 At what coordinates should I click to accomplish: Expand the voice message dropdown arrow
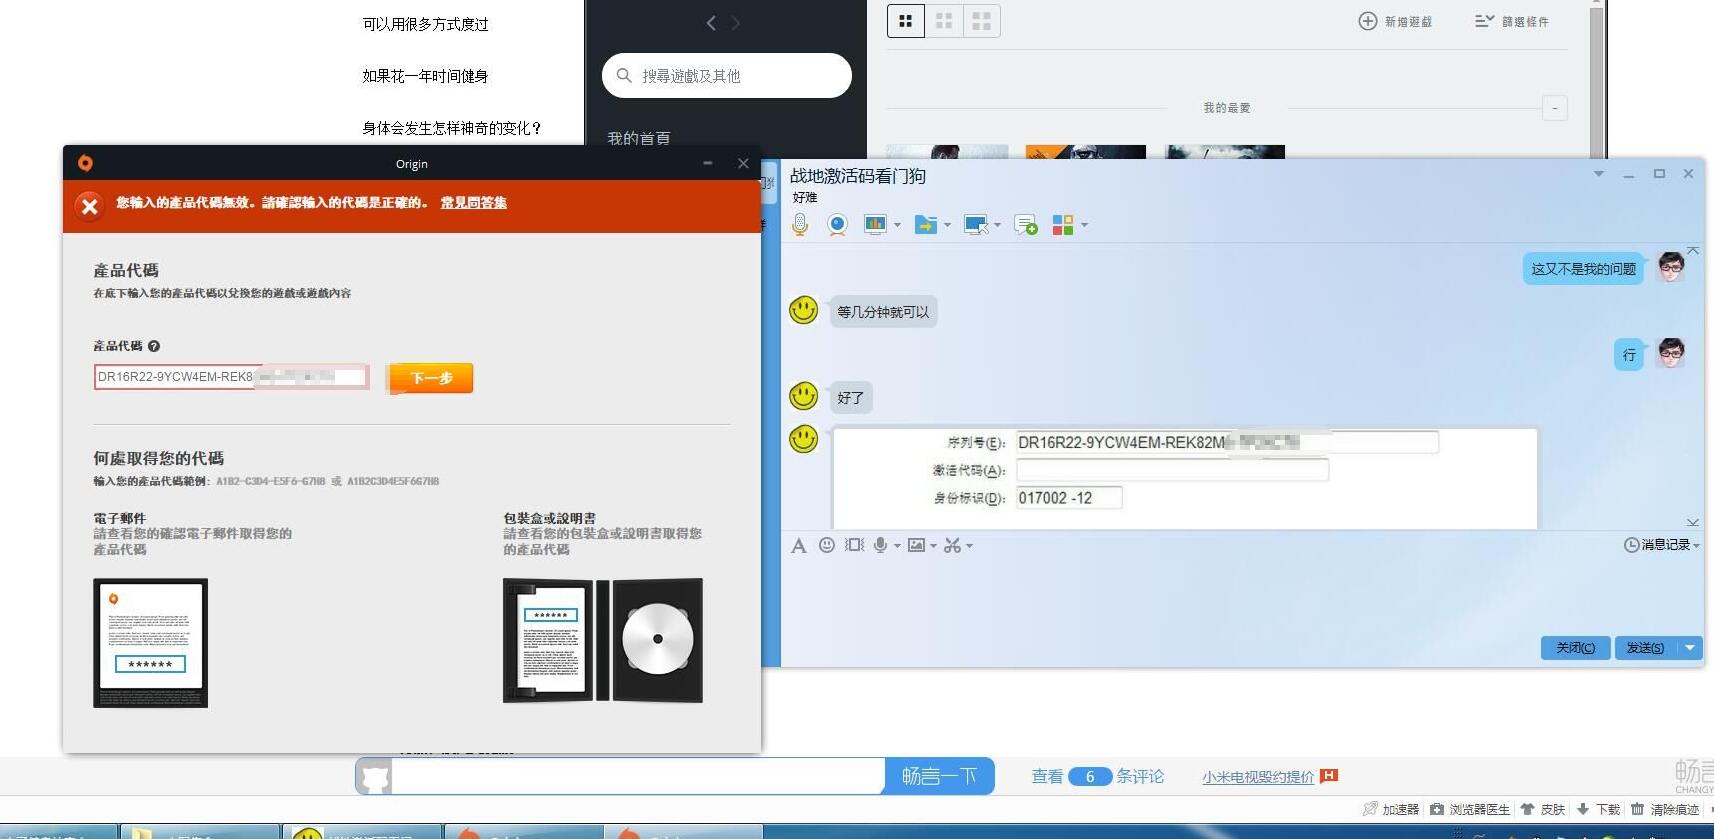click(x=897, y=546)
